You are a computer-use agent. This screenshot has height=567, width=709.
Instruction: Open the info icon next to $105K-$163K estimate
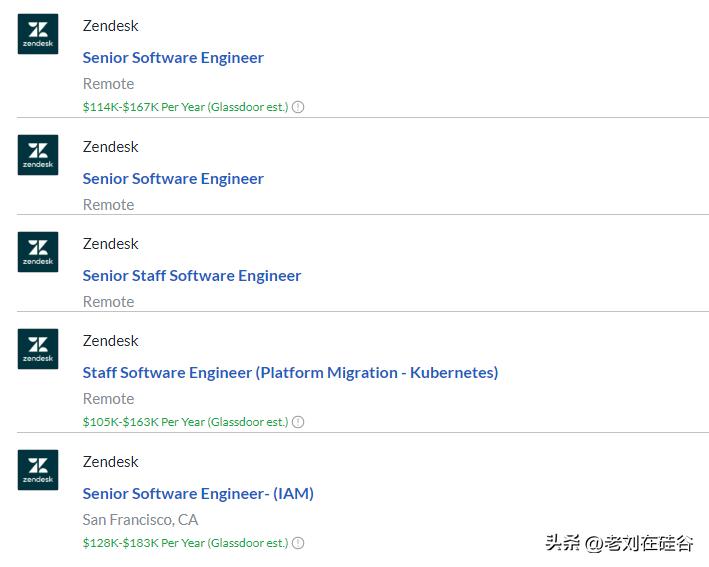pyautogui.click(x=298, y=422)
